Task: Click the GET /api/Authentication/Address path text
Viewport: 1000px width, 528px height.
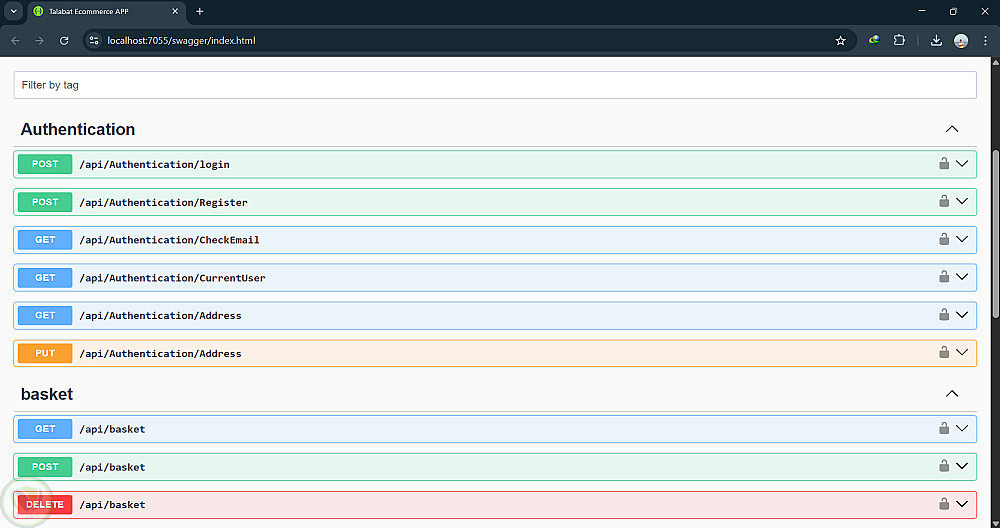Action: 160,316
